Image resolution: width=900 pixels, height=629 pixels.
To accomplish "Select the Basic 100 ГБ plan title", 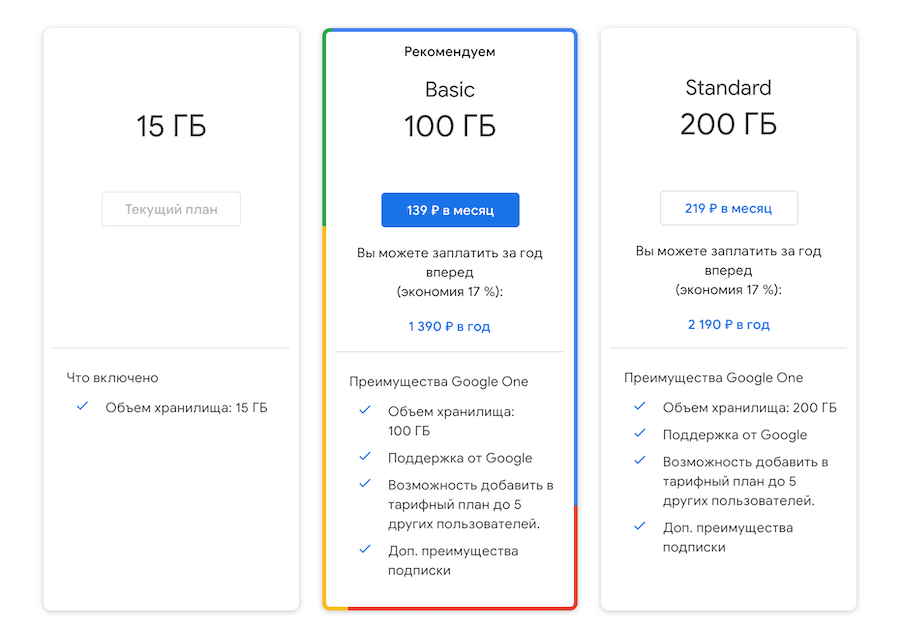I will pyautogui.click(x=449, y=107).
